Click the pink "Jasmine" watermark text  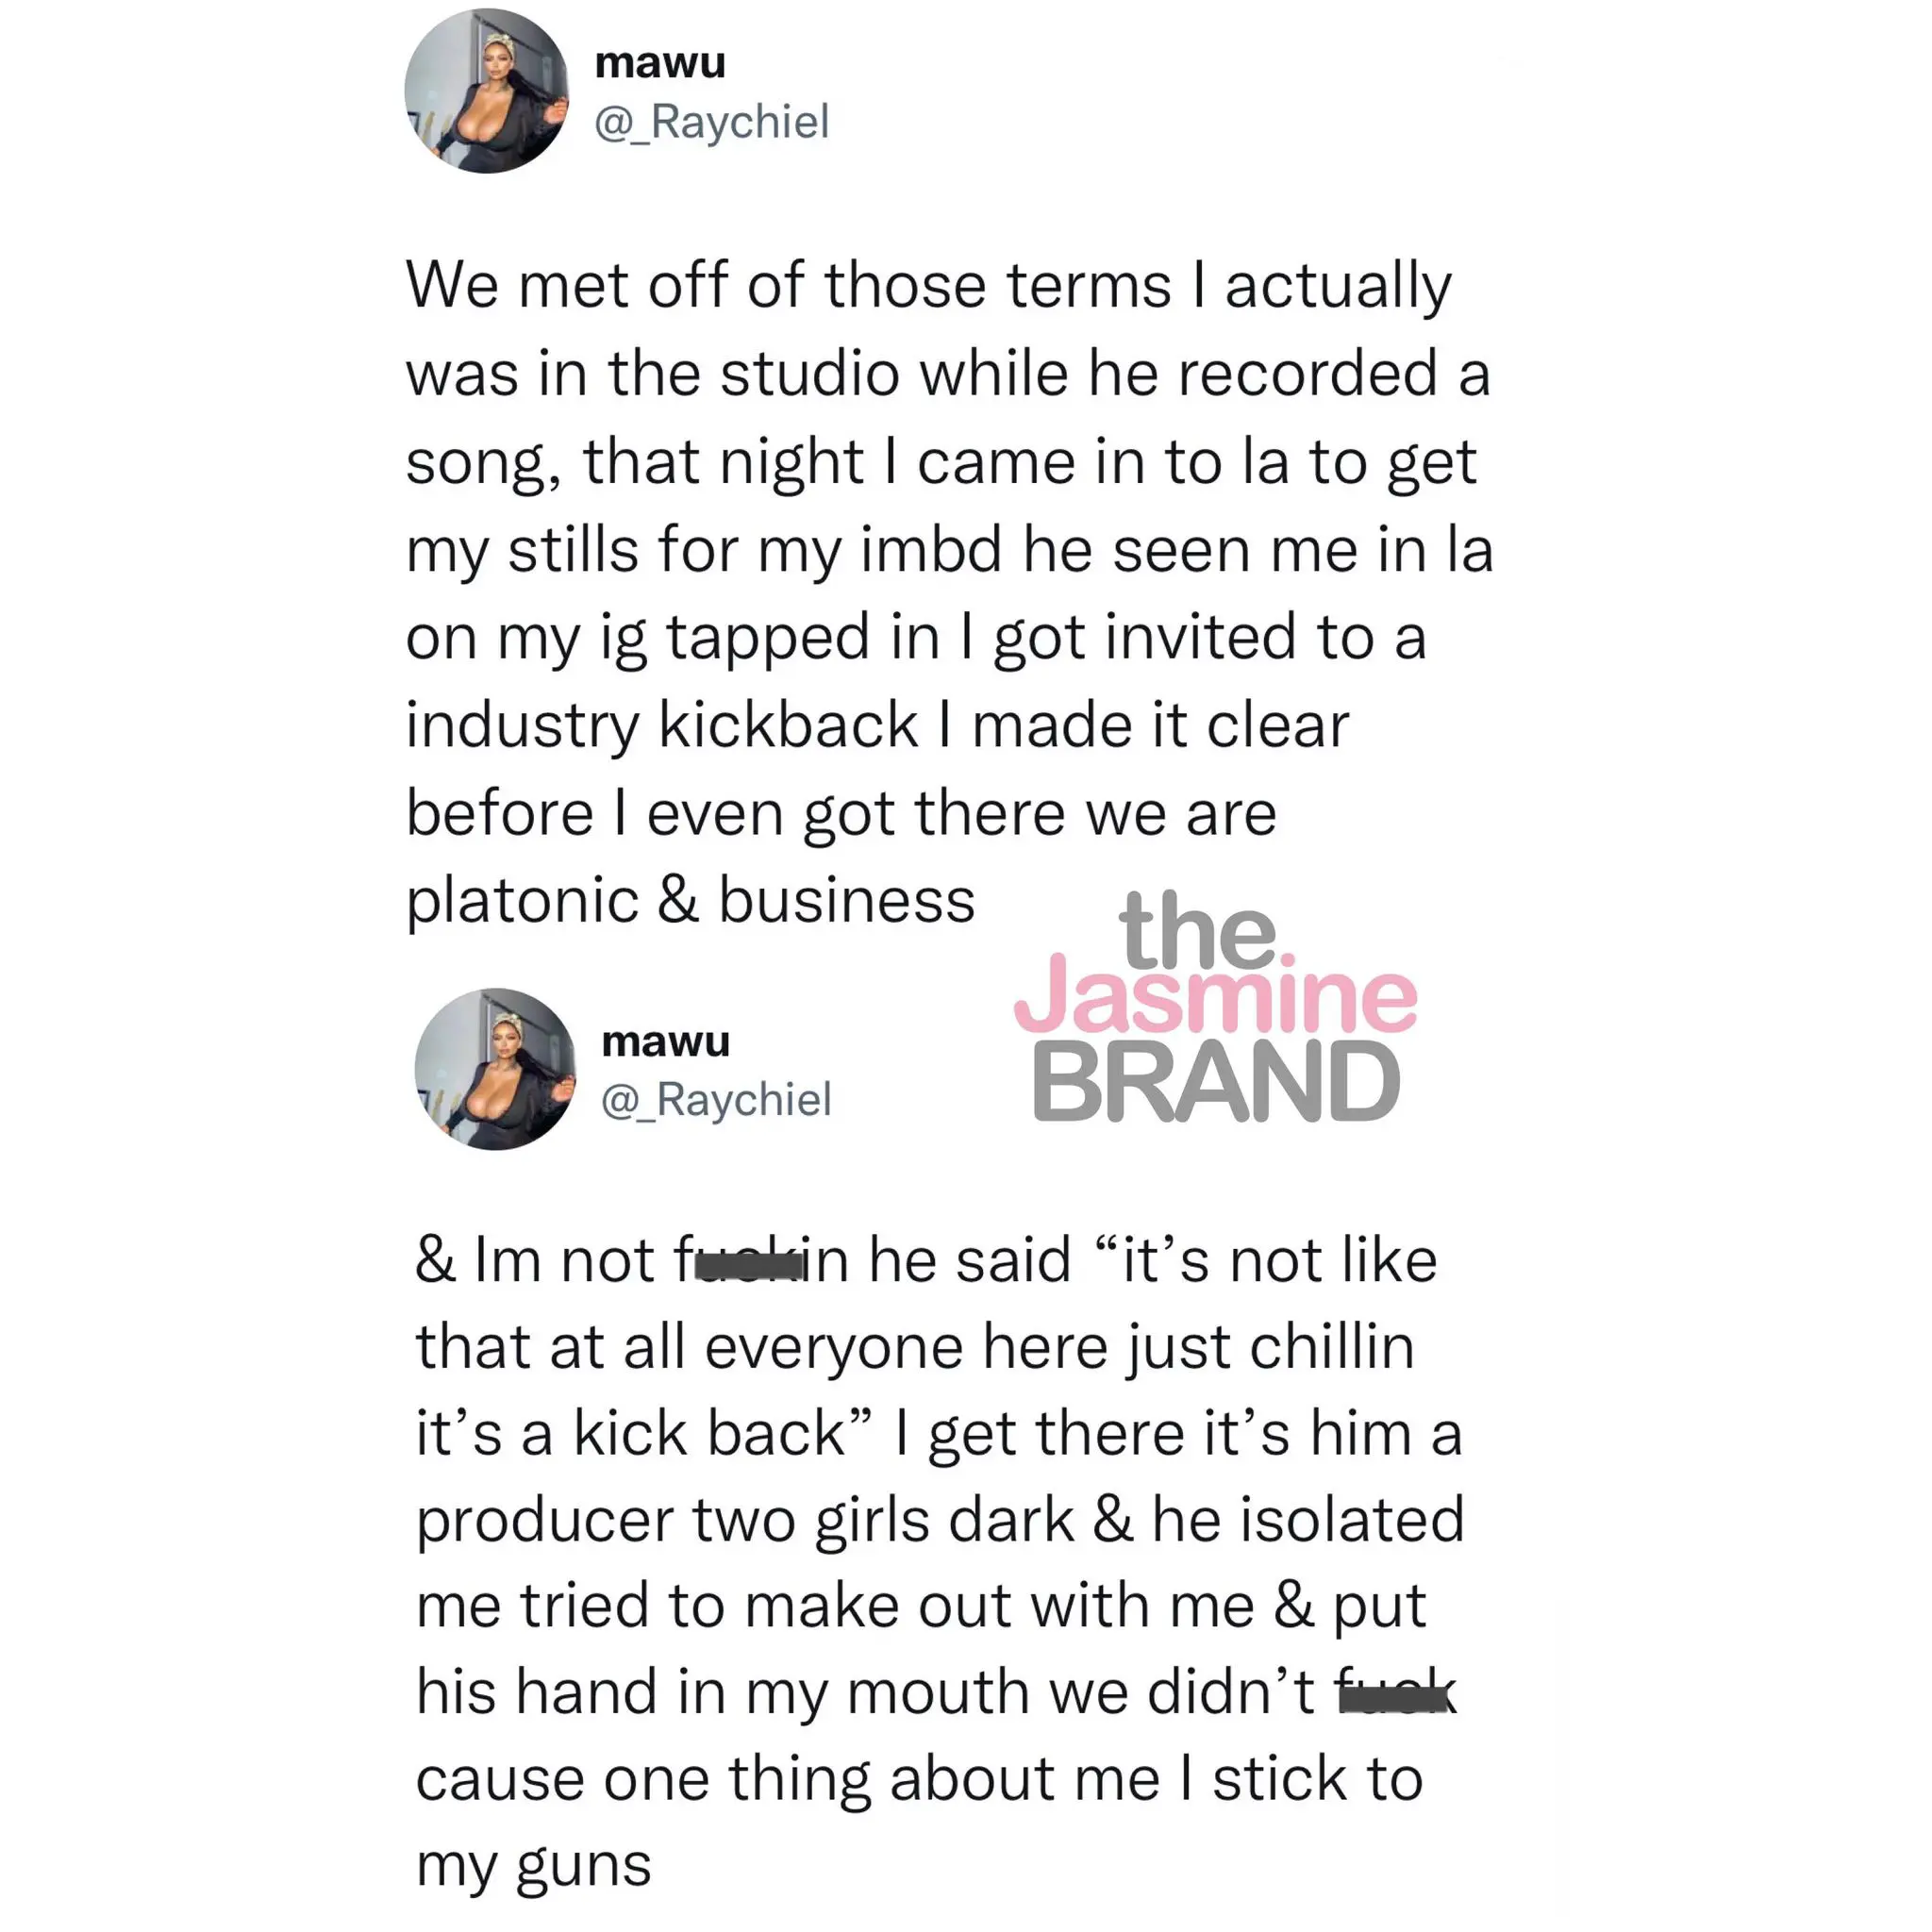[1215, 996]
